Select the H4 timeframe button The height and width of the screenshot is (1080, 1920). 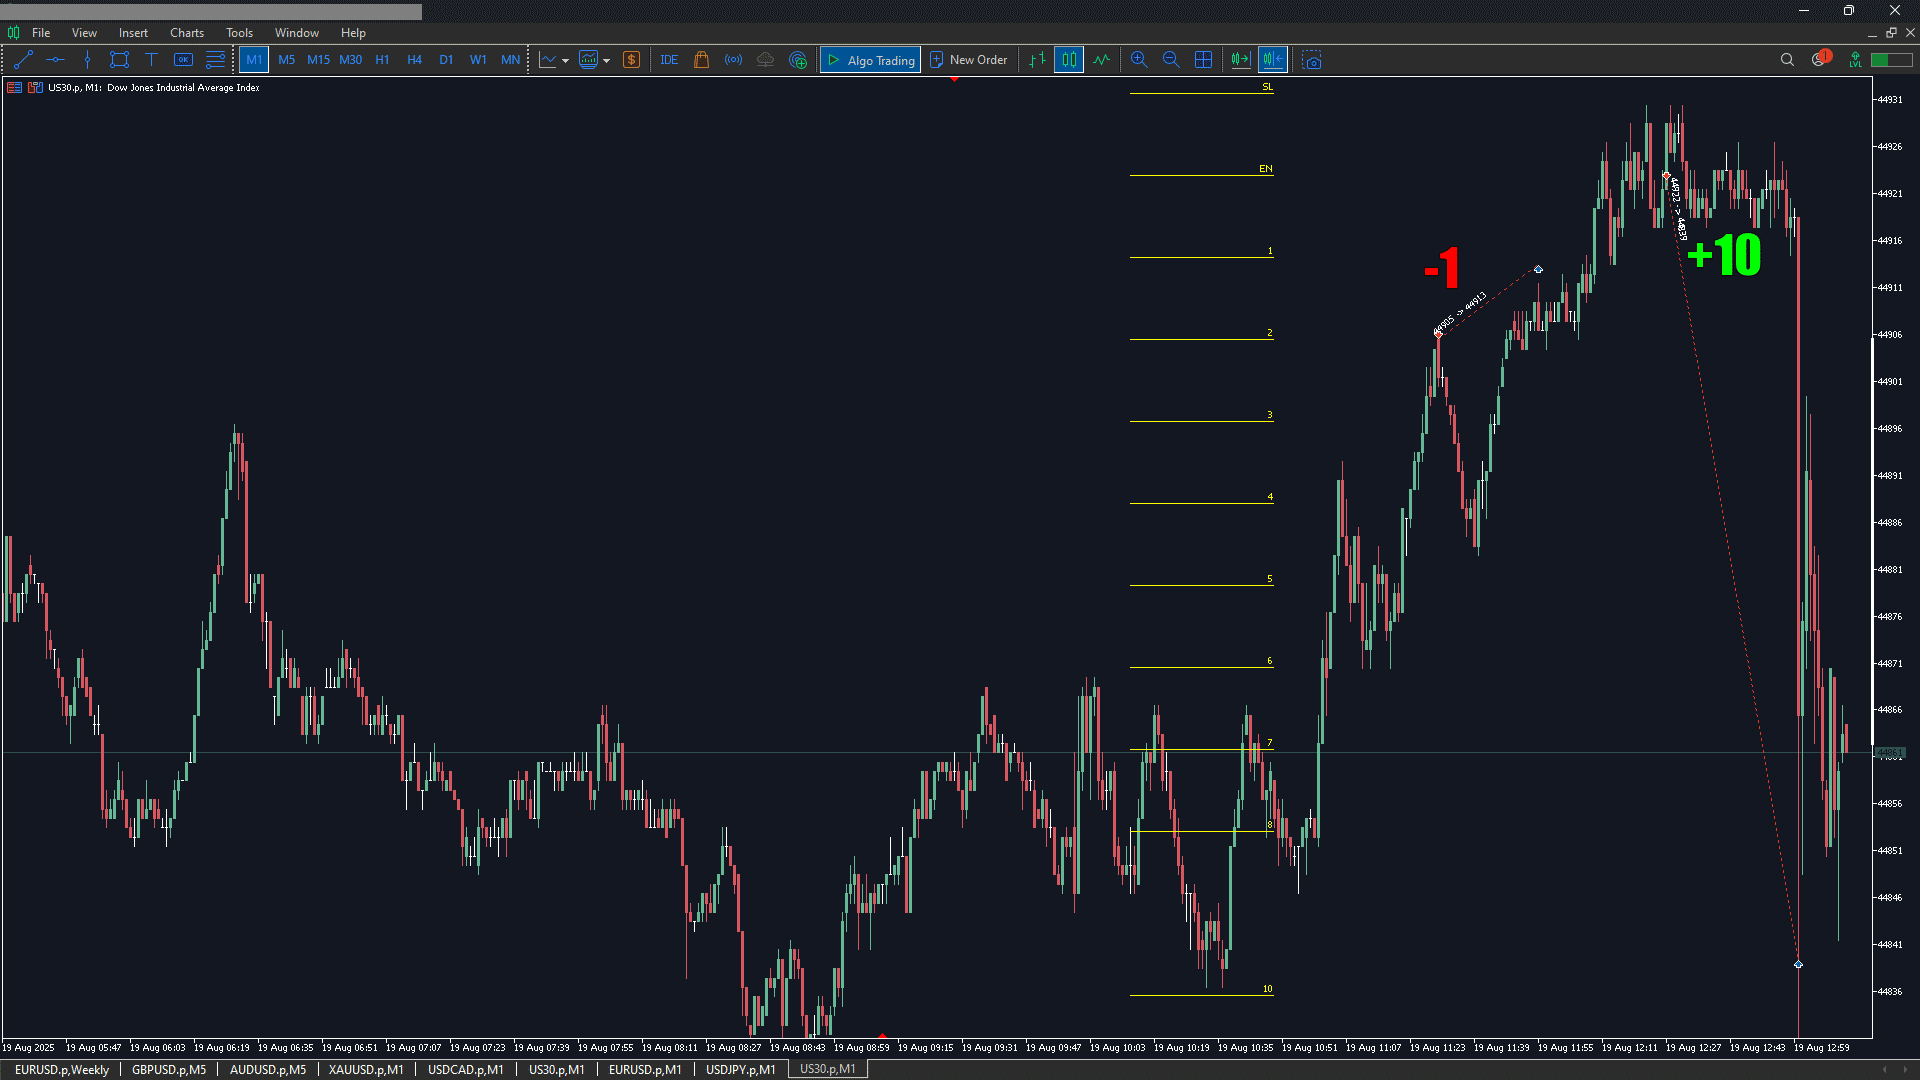click(414, 60)
